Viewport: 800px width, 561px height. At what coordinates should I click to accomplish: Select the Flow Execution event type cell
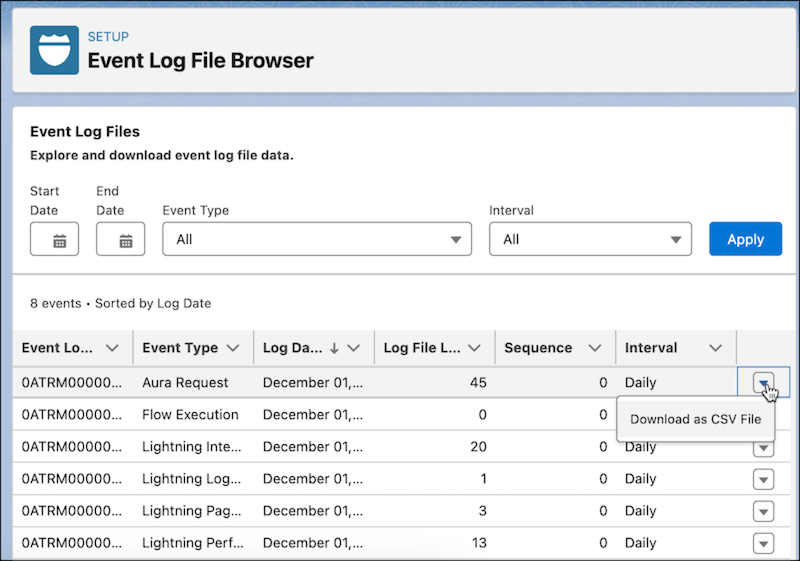click(x=191, y=415)
